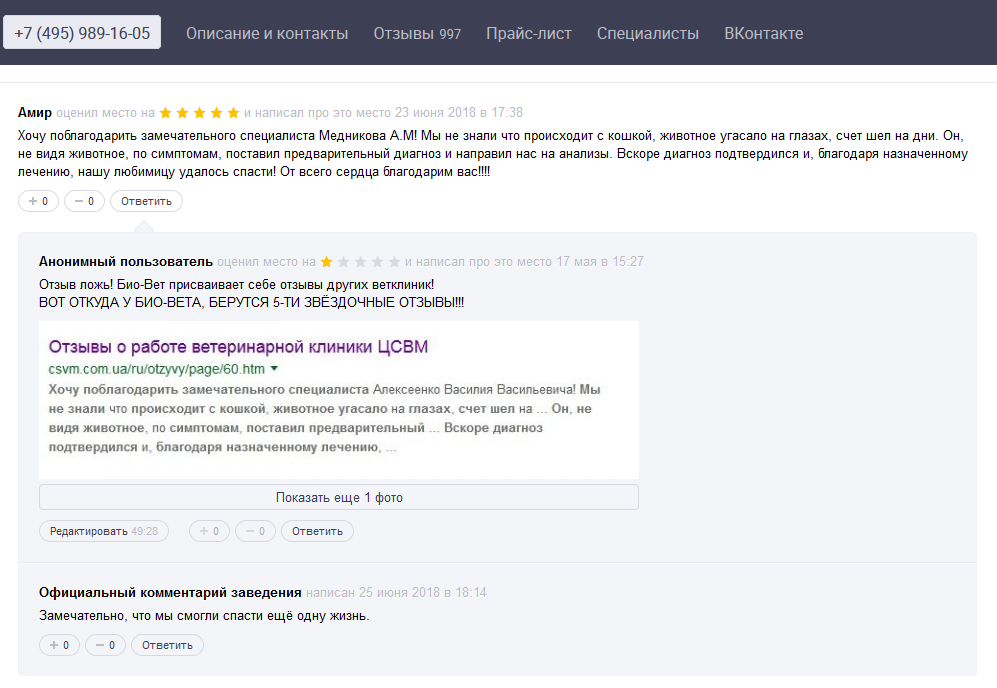Click Официальный комментарий заведения heading
The width and height of the screenshot is (997, 688).
[170, 593]
